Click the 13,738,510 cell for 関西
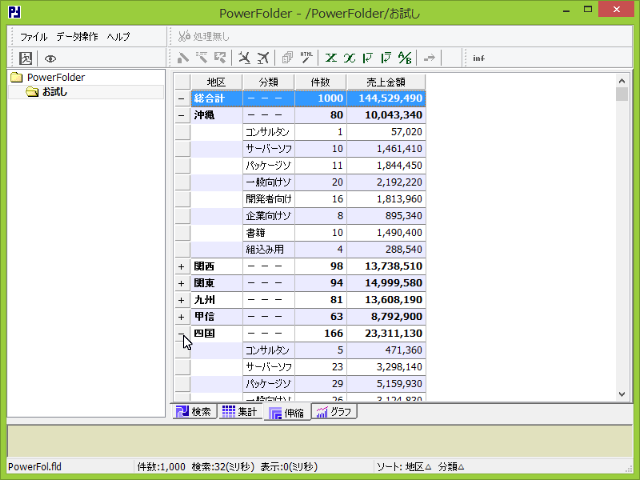 coord(386,267)
